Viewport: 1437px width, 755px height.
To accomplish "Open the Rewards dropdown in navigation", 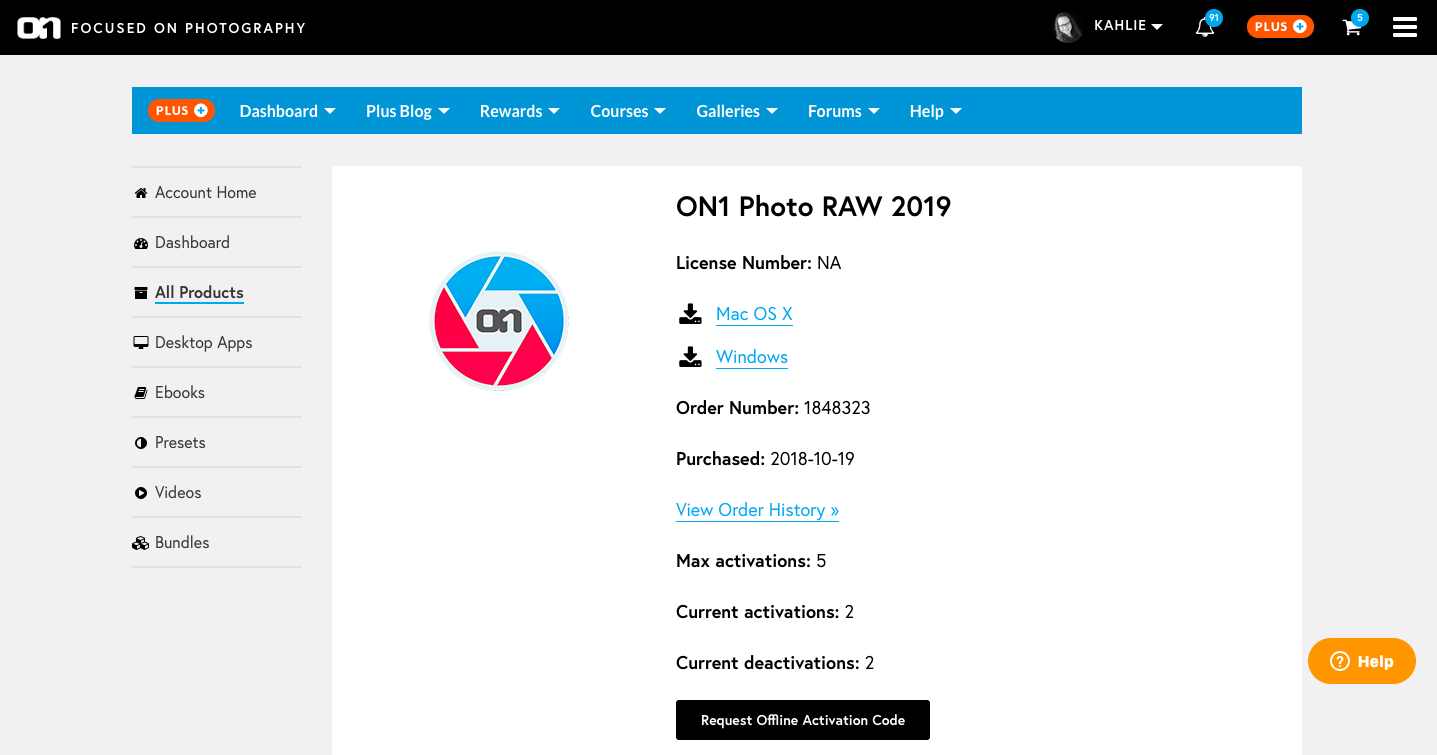I will tap(519, 111).
